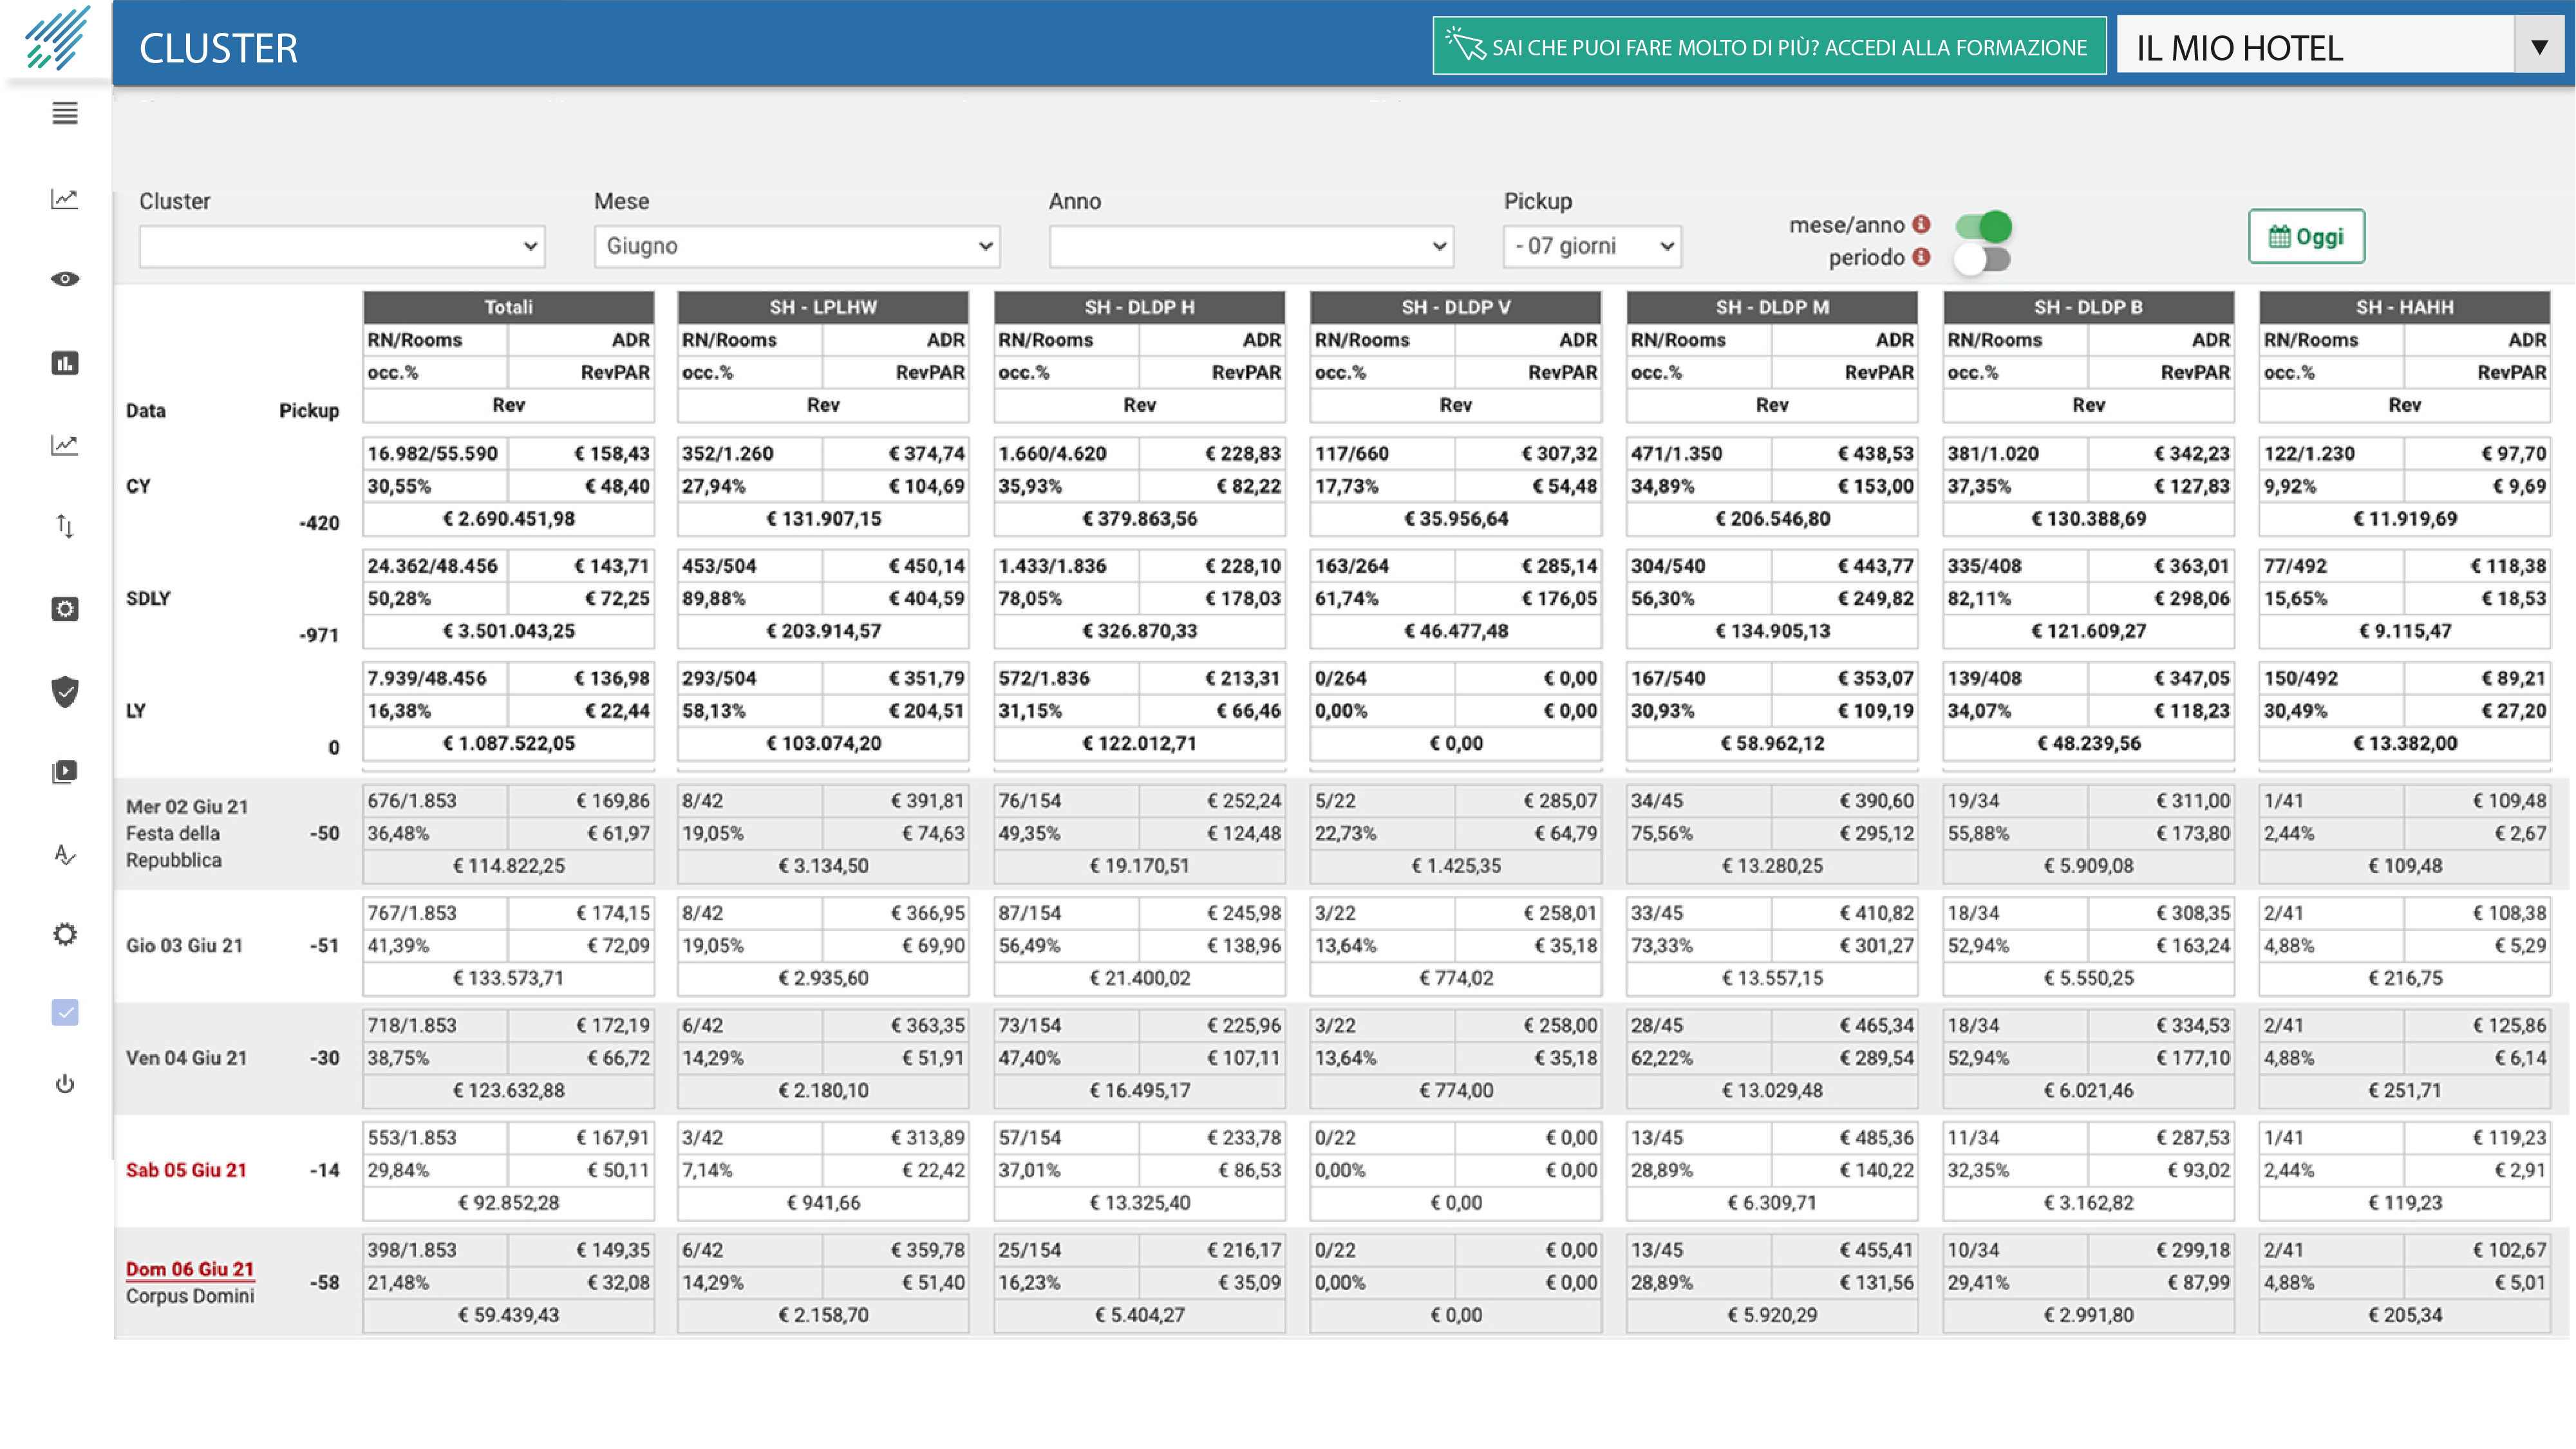2576x1449 pixels.
Task: Change the Mese dropdown from Giugno
Action: [795, 245]
